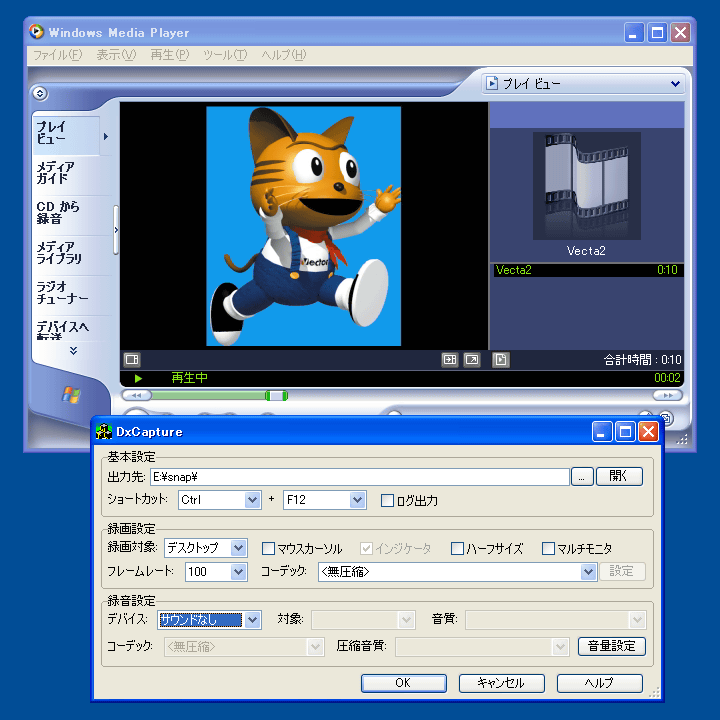Click the green play status icon
Image resolution: width=720 pixels, height=720 pixels.
point(138,378)
